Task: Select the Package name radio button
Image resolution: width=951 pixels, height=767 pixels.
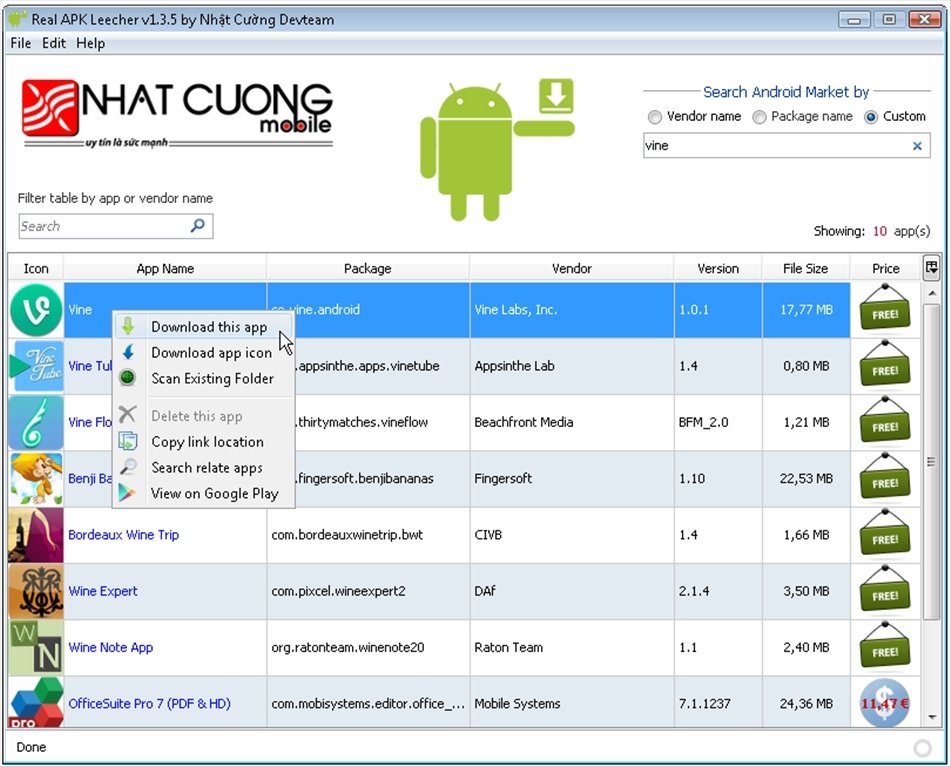Action: (759, 117)
